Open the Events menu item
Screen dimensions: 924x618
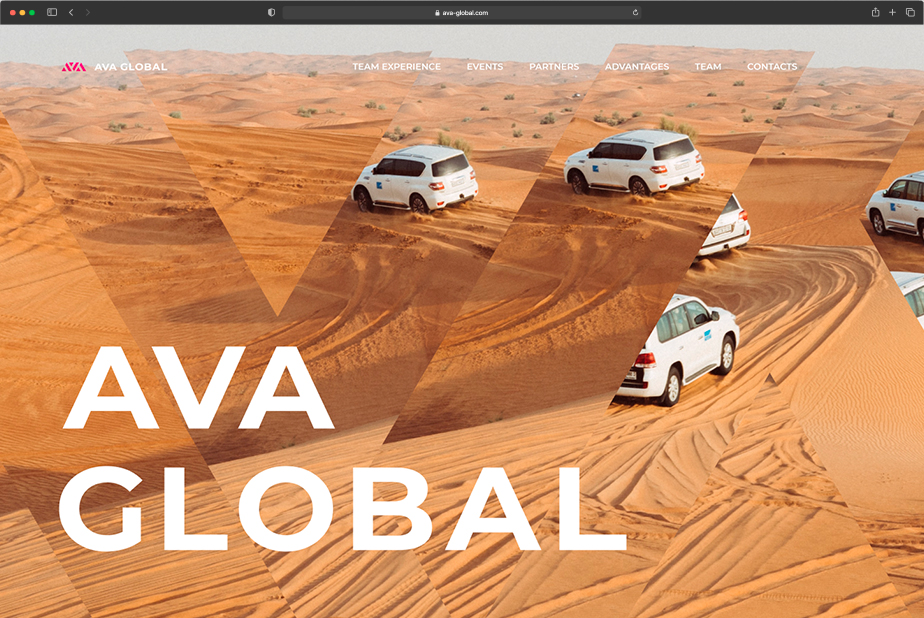pyautogui.click(x=485, y=67)
